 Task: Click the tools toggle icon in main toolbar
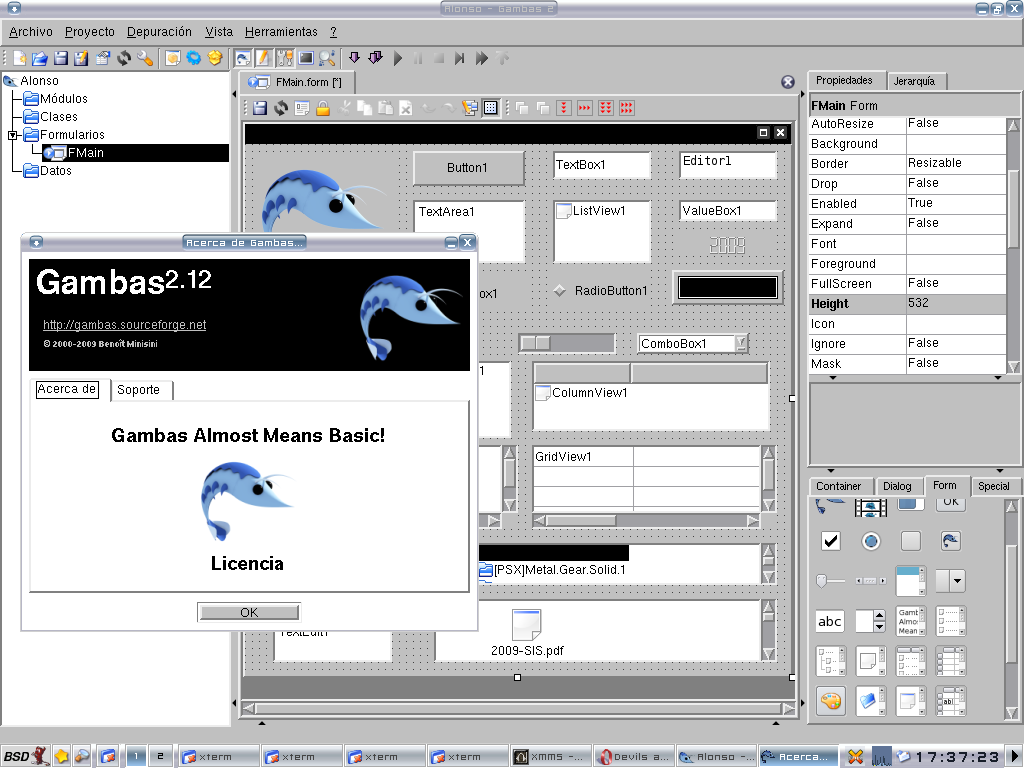285,58
